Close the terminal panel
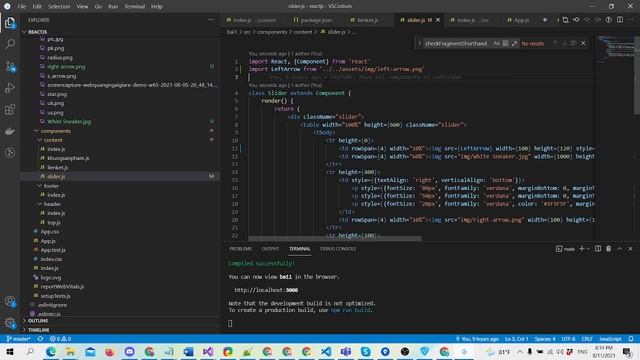Screen dimensions: 640x360 [x=630, y=249]
